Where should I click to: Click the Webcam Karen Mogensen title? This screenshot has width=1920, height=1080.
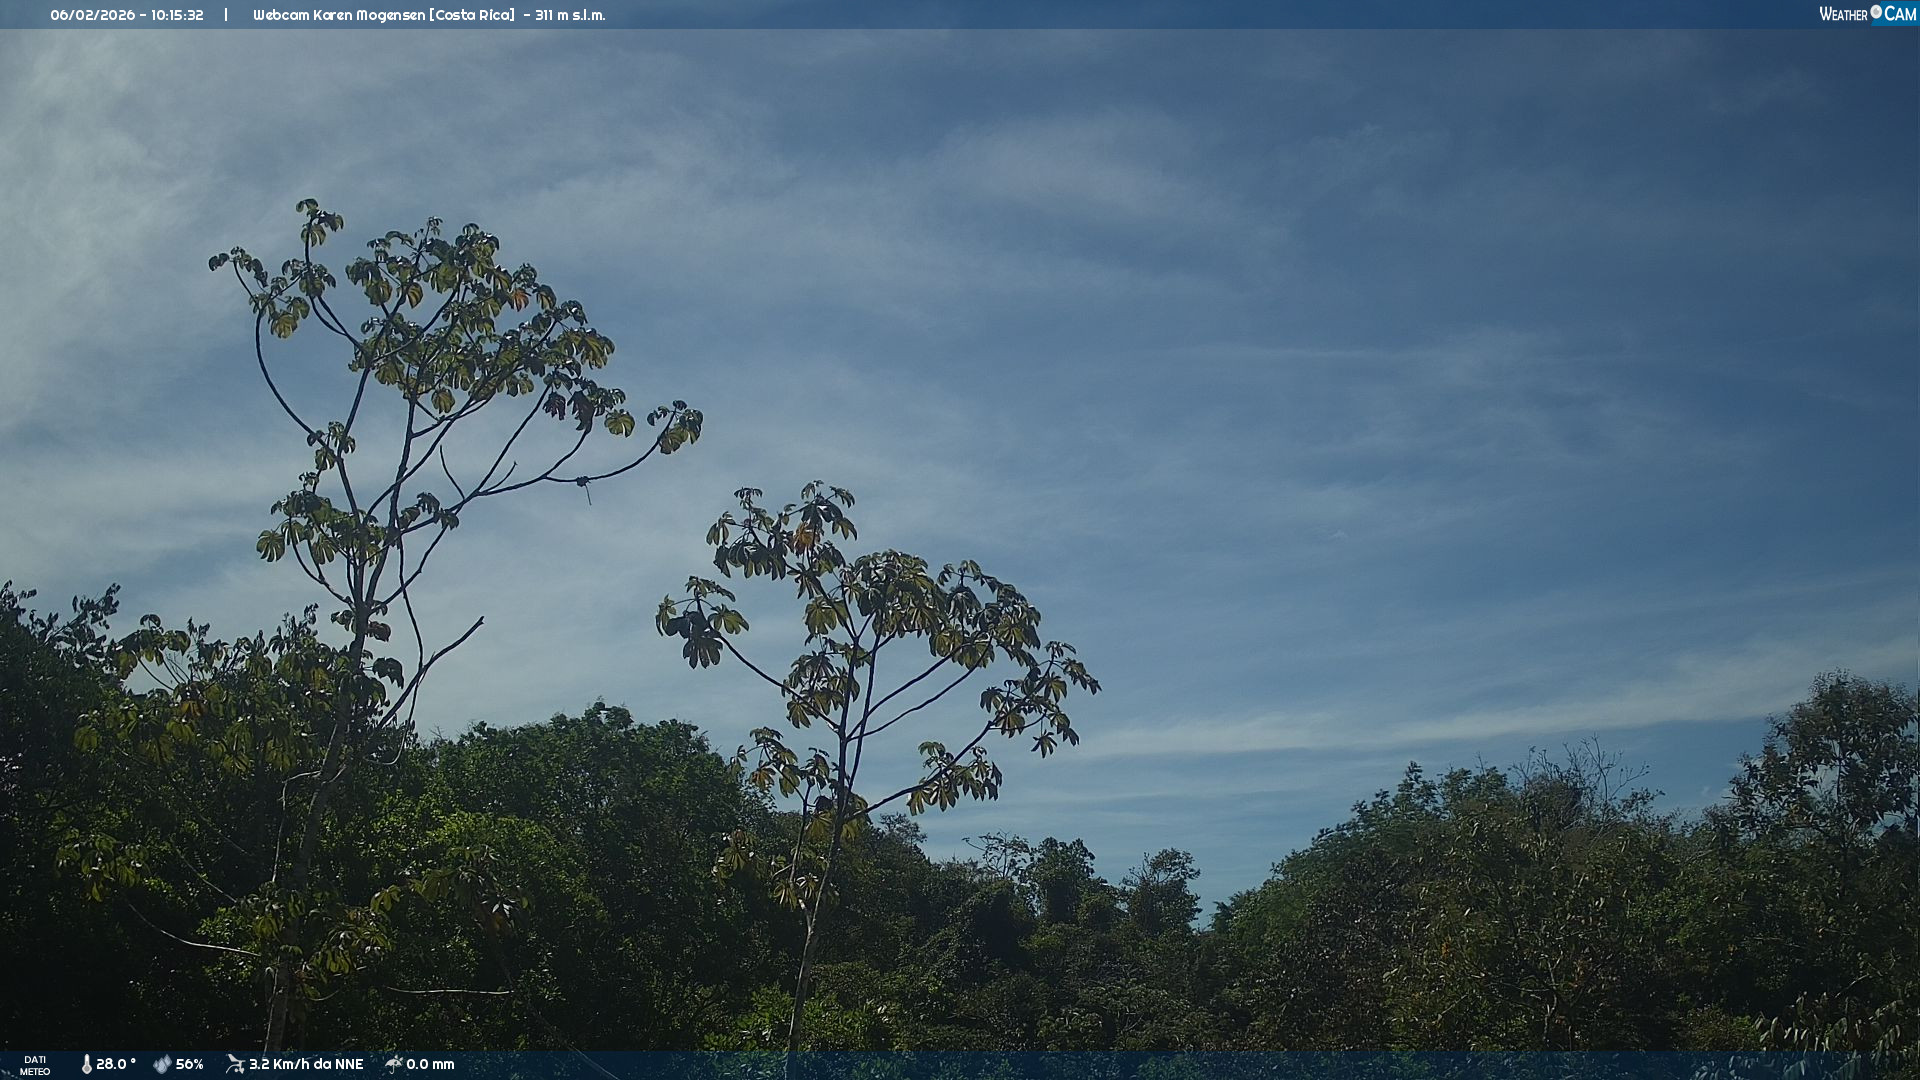pyautogui.click(x=338, y=15)
